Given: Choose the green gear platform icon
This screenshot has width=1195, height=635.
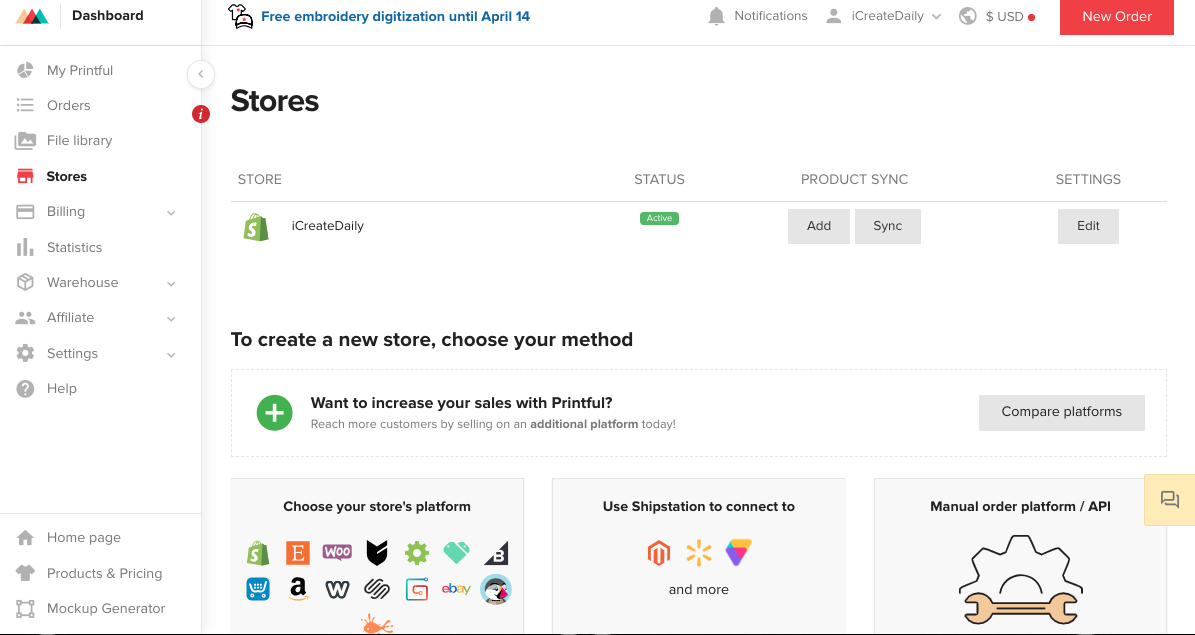Looking at the screenshot, I should pyautogui.click(x=417, y=553).
